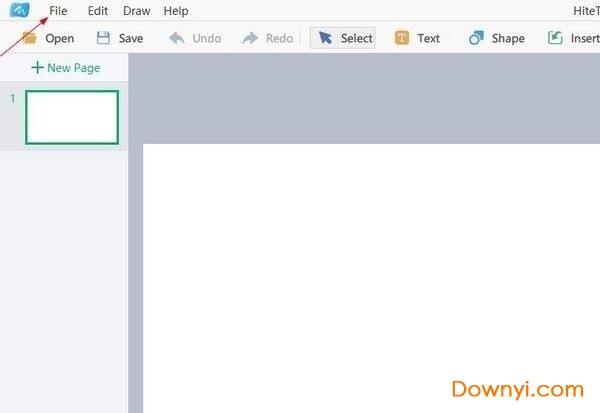Viewport: 600px width, 413px height.
Task: Click the HiteT window title text
Action: 583,11
